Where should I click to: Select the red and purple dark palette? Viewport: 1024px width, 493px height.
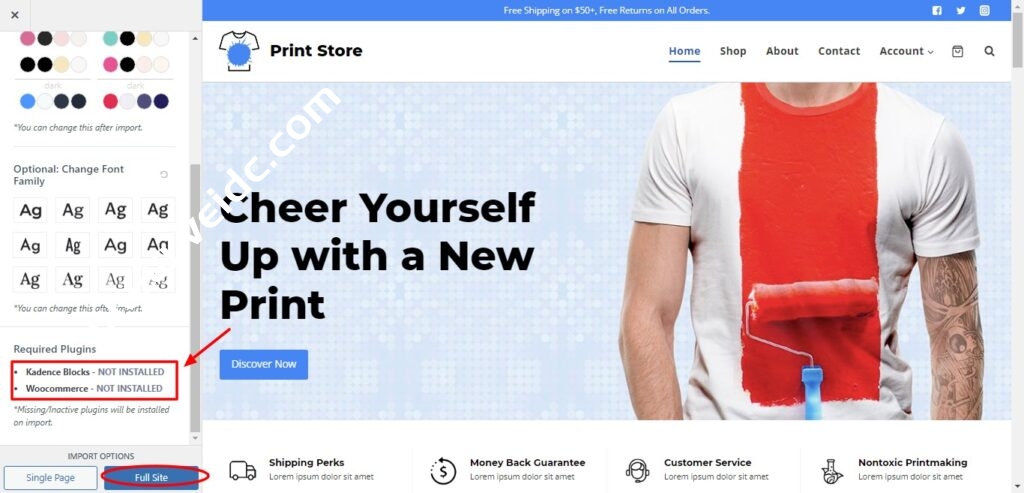point(136,101)
